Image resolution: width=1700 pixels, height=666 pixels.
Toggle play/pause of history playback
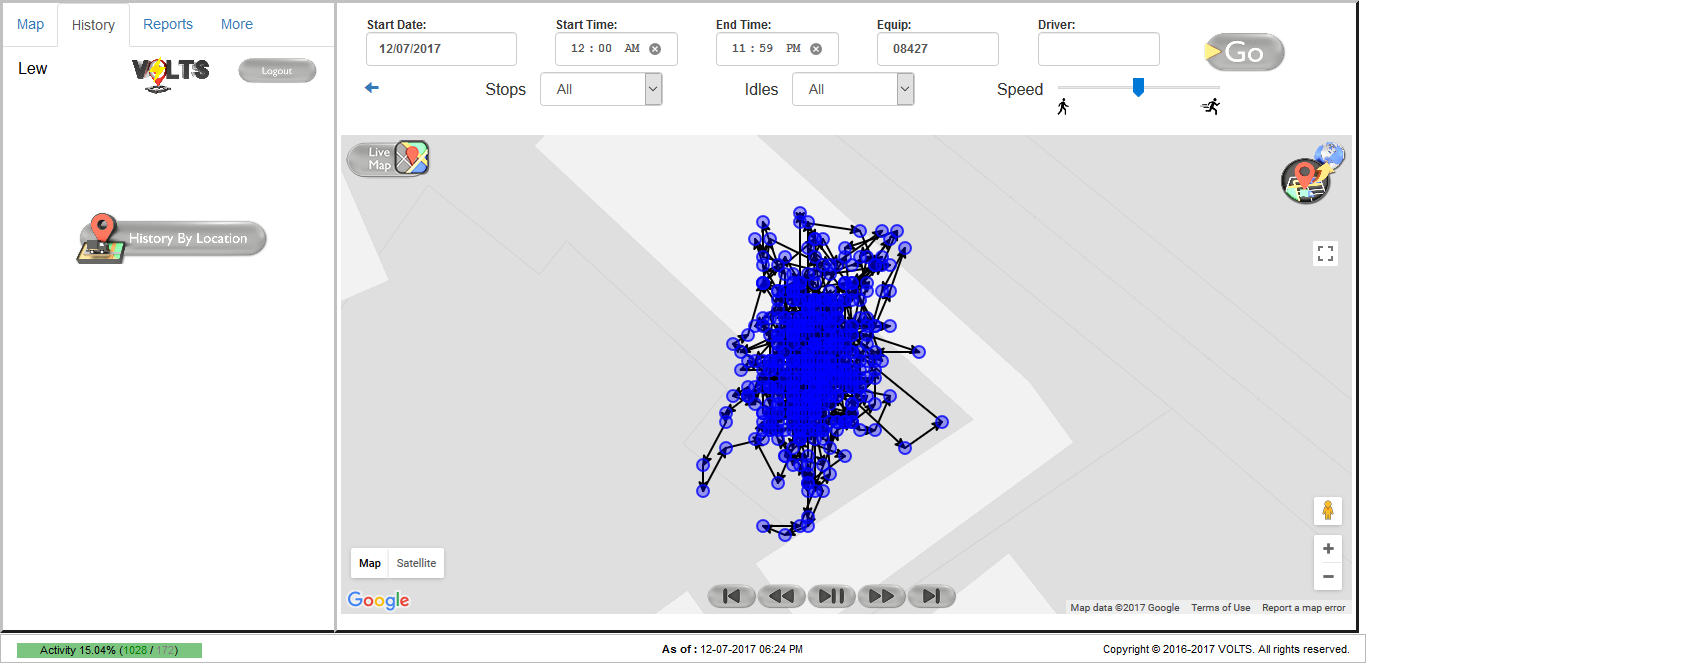[x=831, y=597]
